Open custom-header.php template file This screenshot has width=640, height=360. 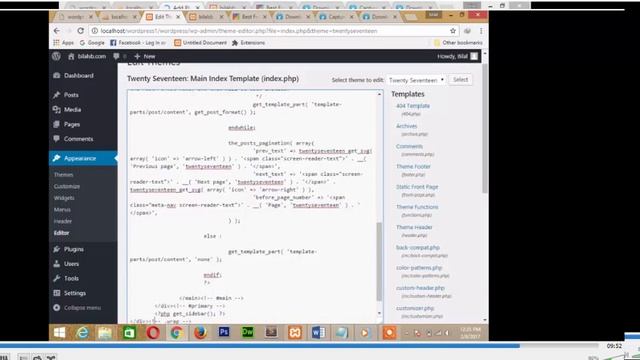(420, 288)
